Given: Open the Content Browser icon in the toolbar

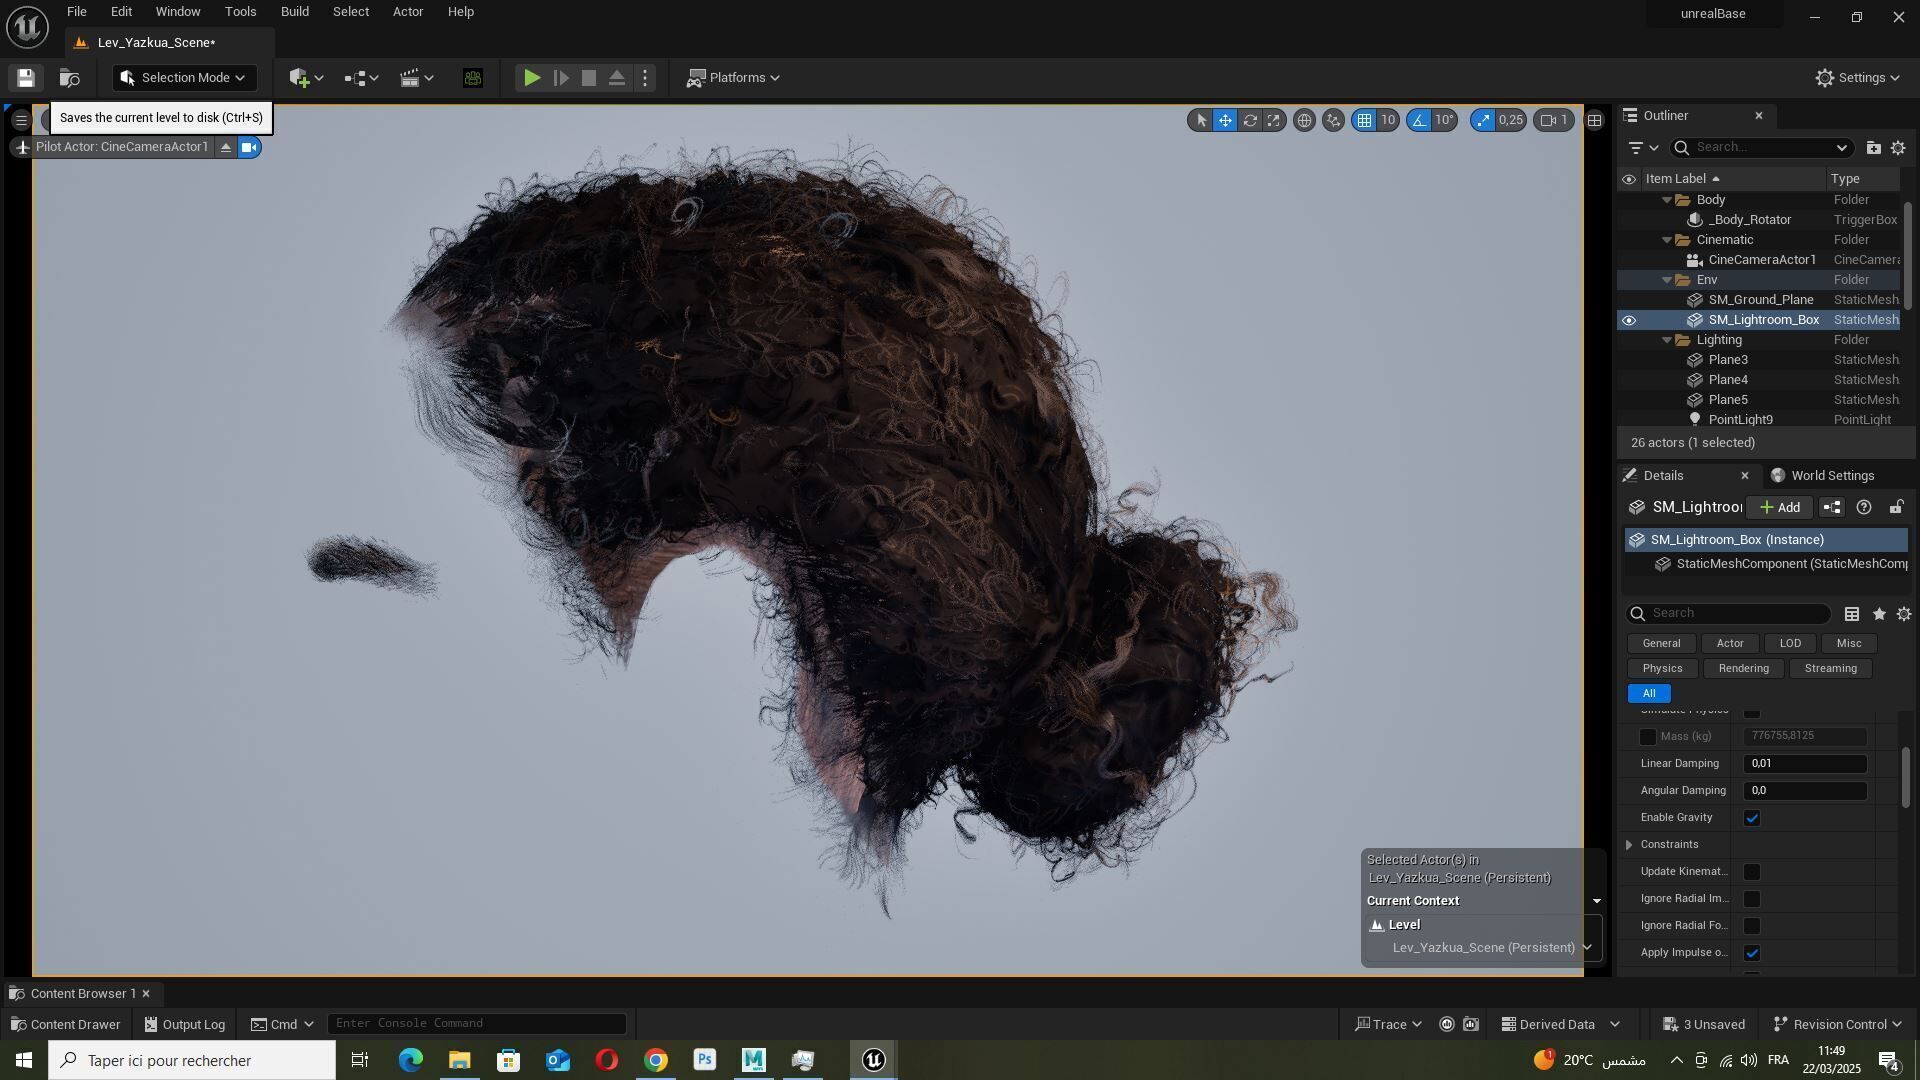Looking at the screenshot, I should [69, 78].
